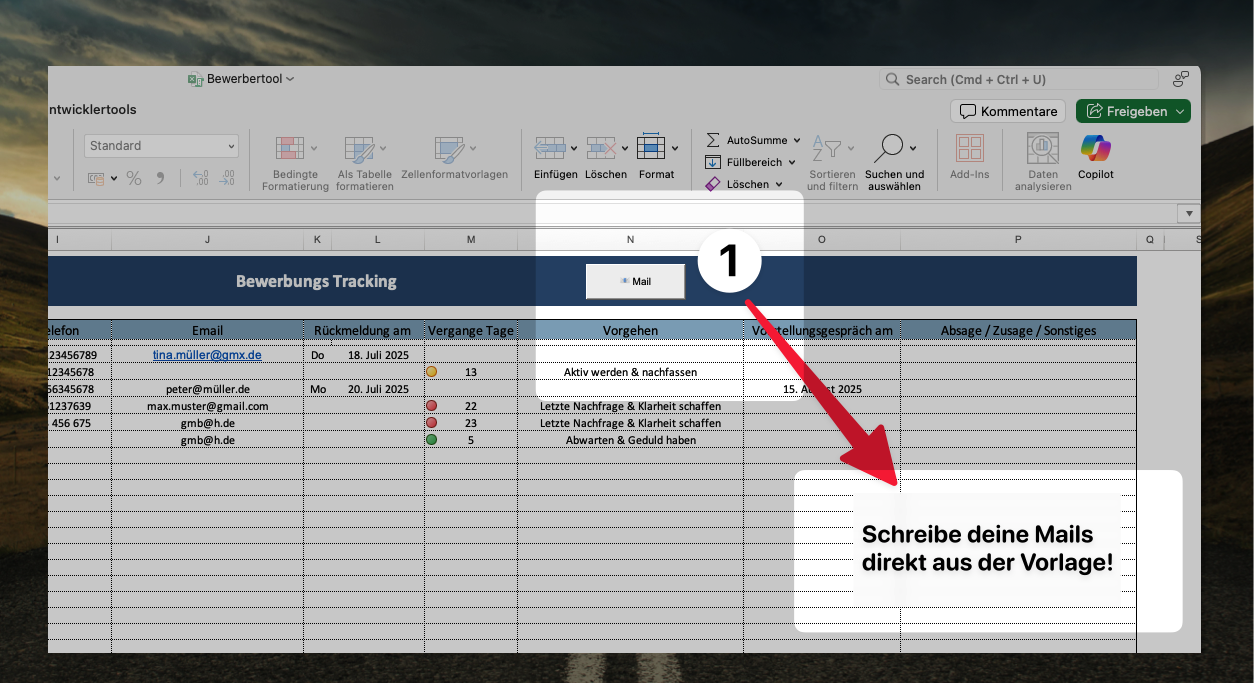Open the currency format dropdown arrow
The height and width of the screenshot is (683, 1254).
pos(114,179)
